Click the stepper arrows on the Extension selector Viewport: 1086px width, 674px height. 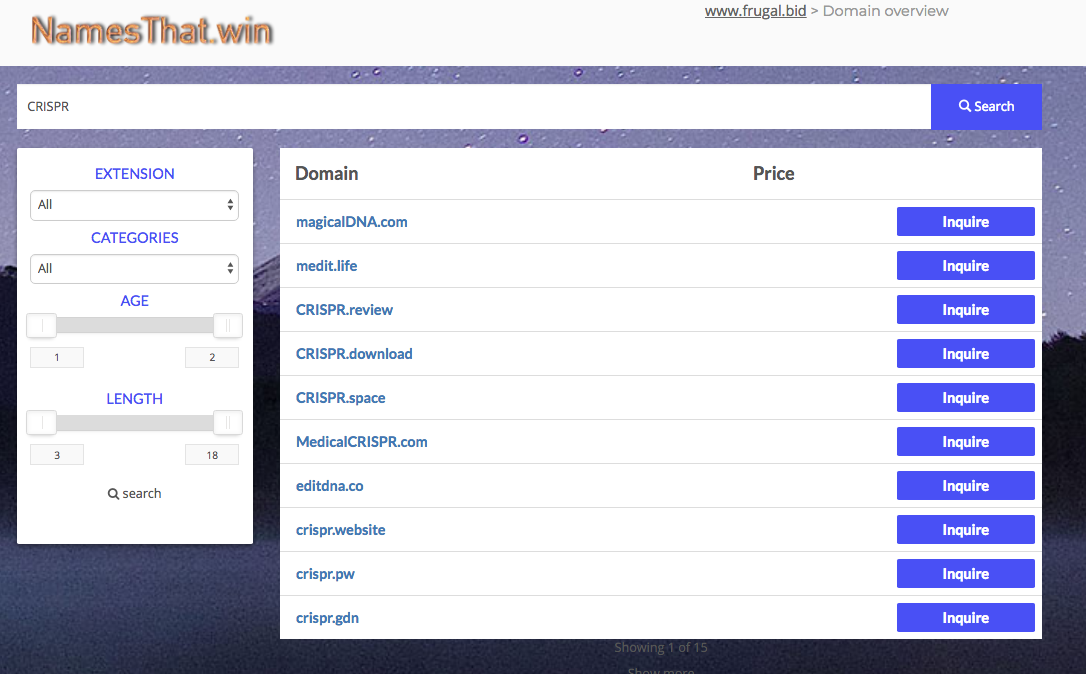pyautogui.click(x=231, y=205)
